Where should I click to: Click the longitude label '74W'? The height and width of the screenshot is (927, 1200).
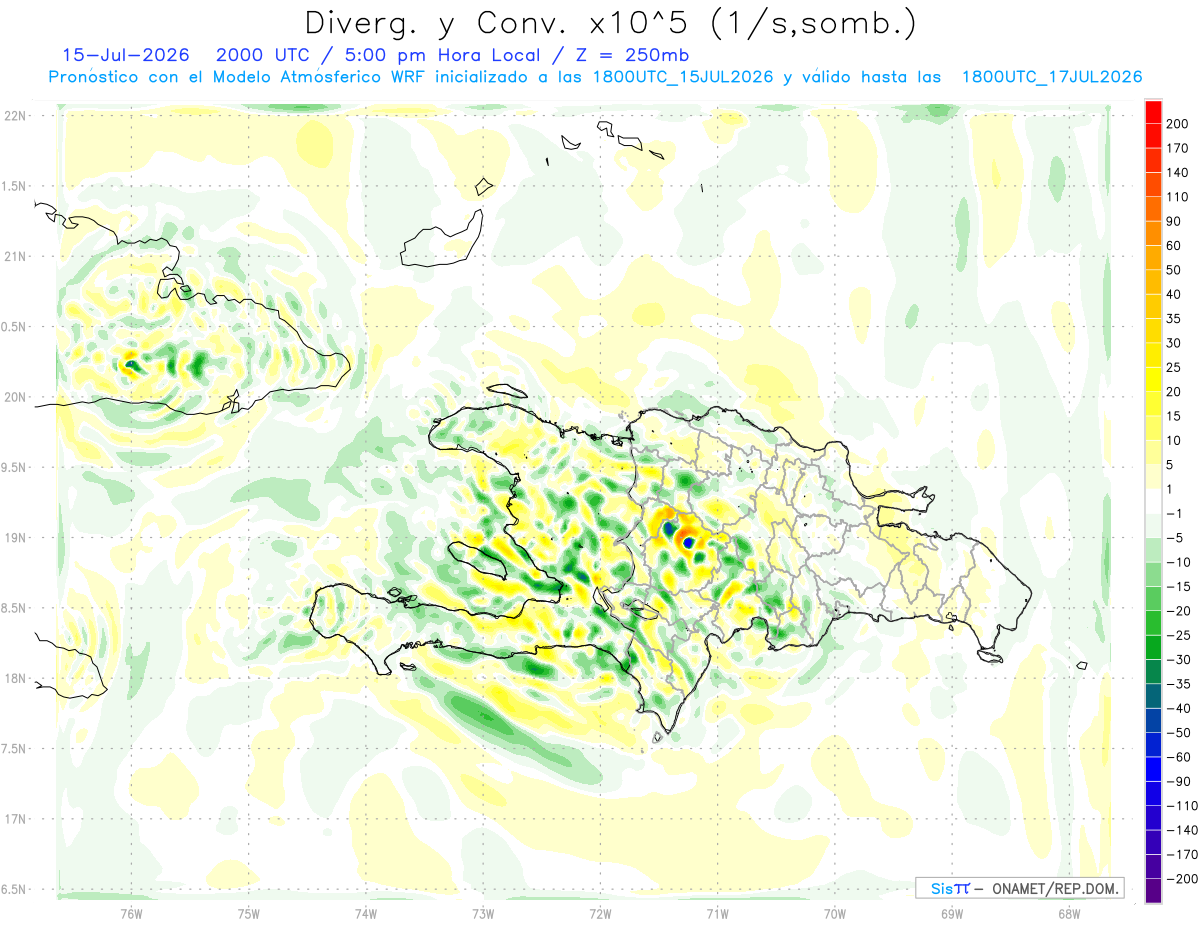tap(366, 913)
